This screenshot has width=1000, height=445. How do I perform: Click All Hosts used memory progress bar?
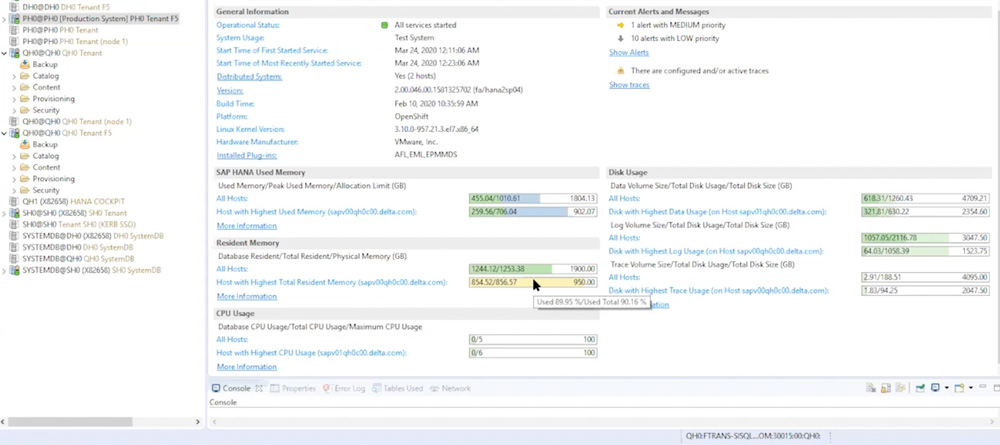[532, 198]
